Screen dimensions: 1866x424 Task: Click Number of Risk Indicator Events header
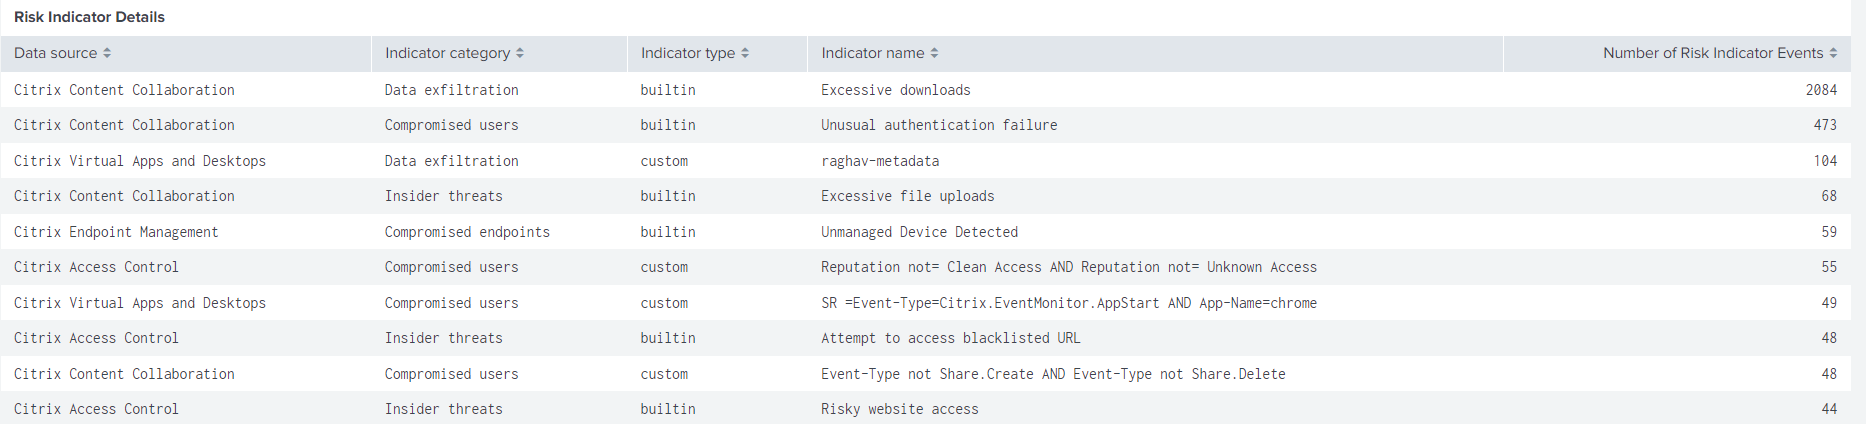[1712, 53]
